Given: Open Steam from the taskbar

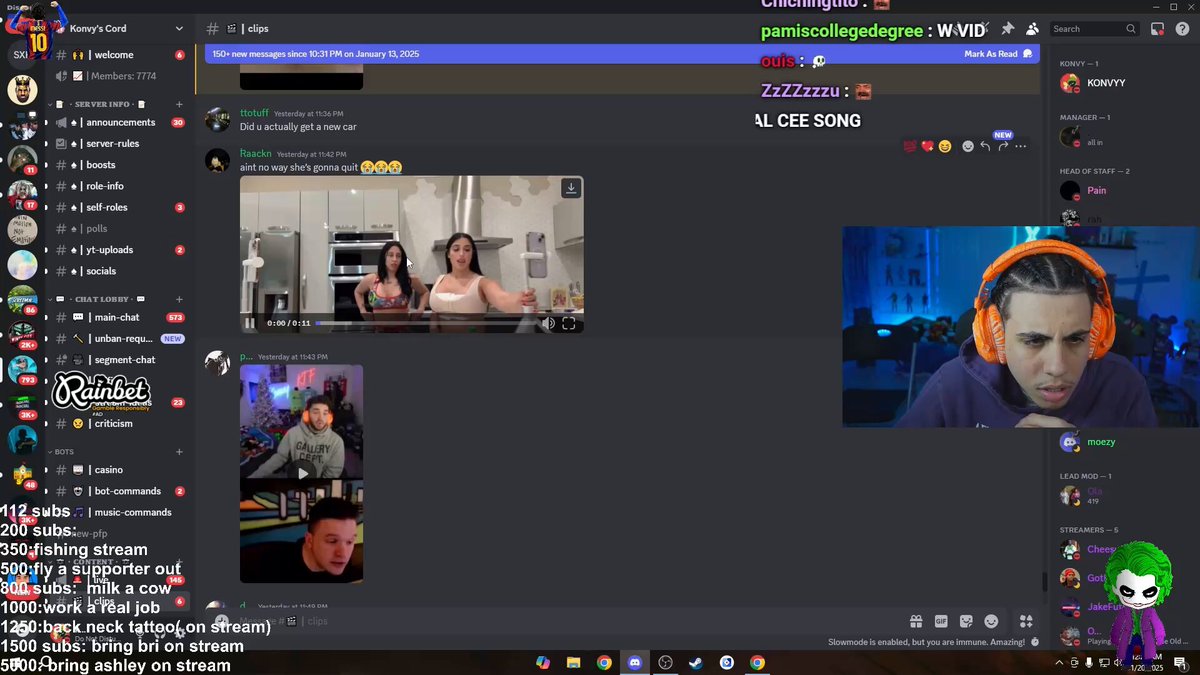Looking at the screenshot, I should click(696, 662).
